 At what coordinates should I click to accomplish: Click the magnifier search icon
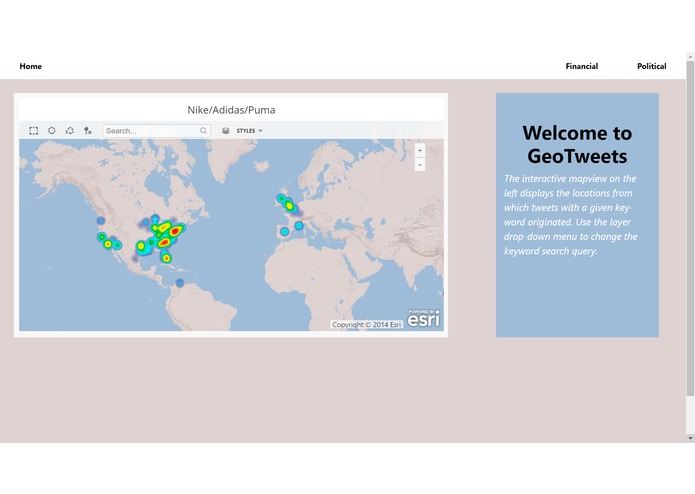pos(203,131)
